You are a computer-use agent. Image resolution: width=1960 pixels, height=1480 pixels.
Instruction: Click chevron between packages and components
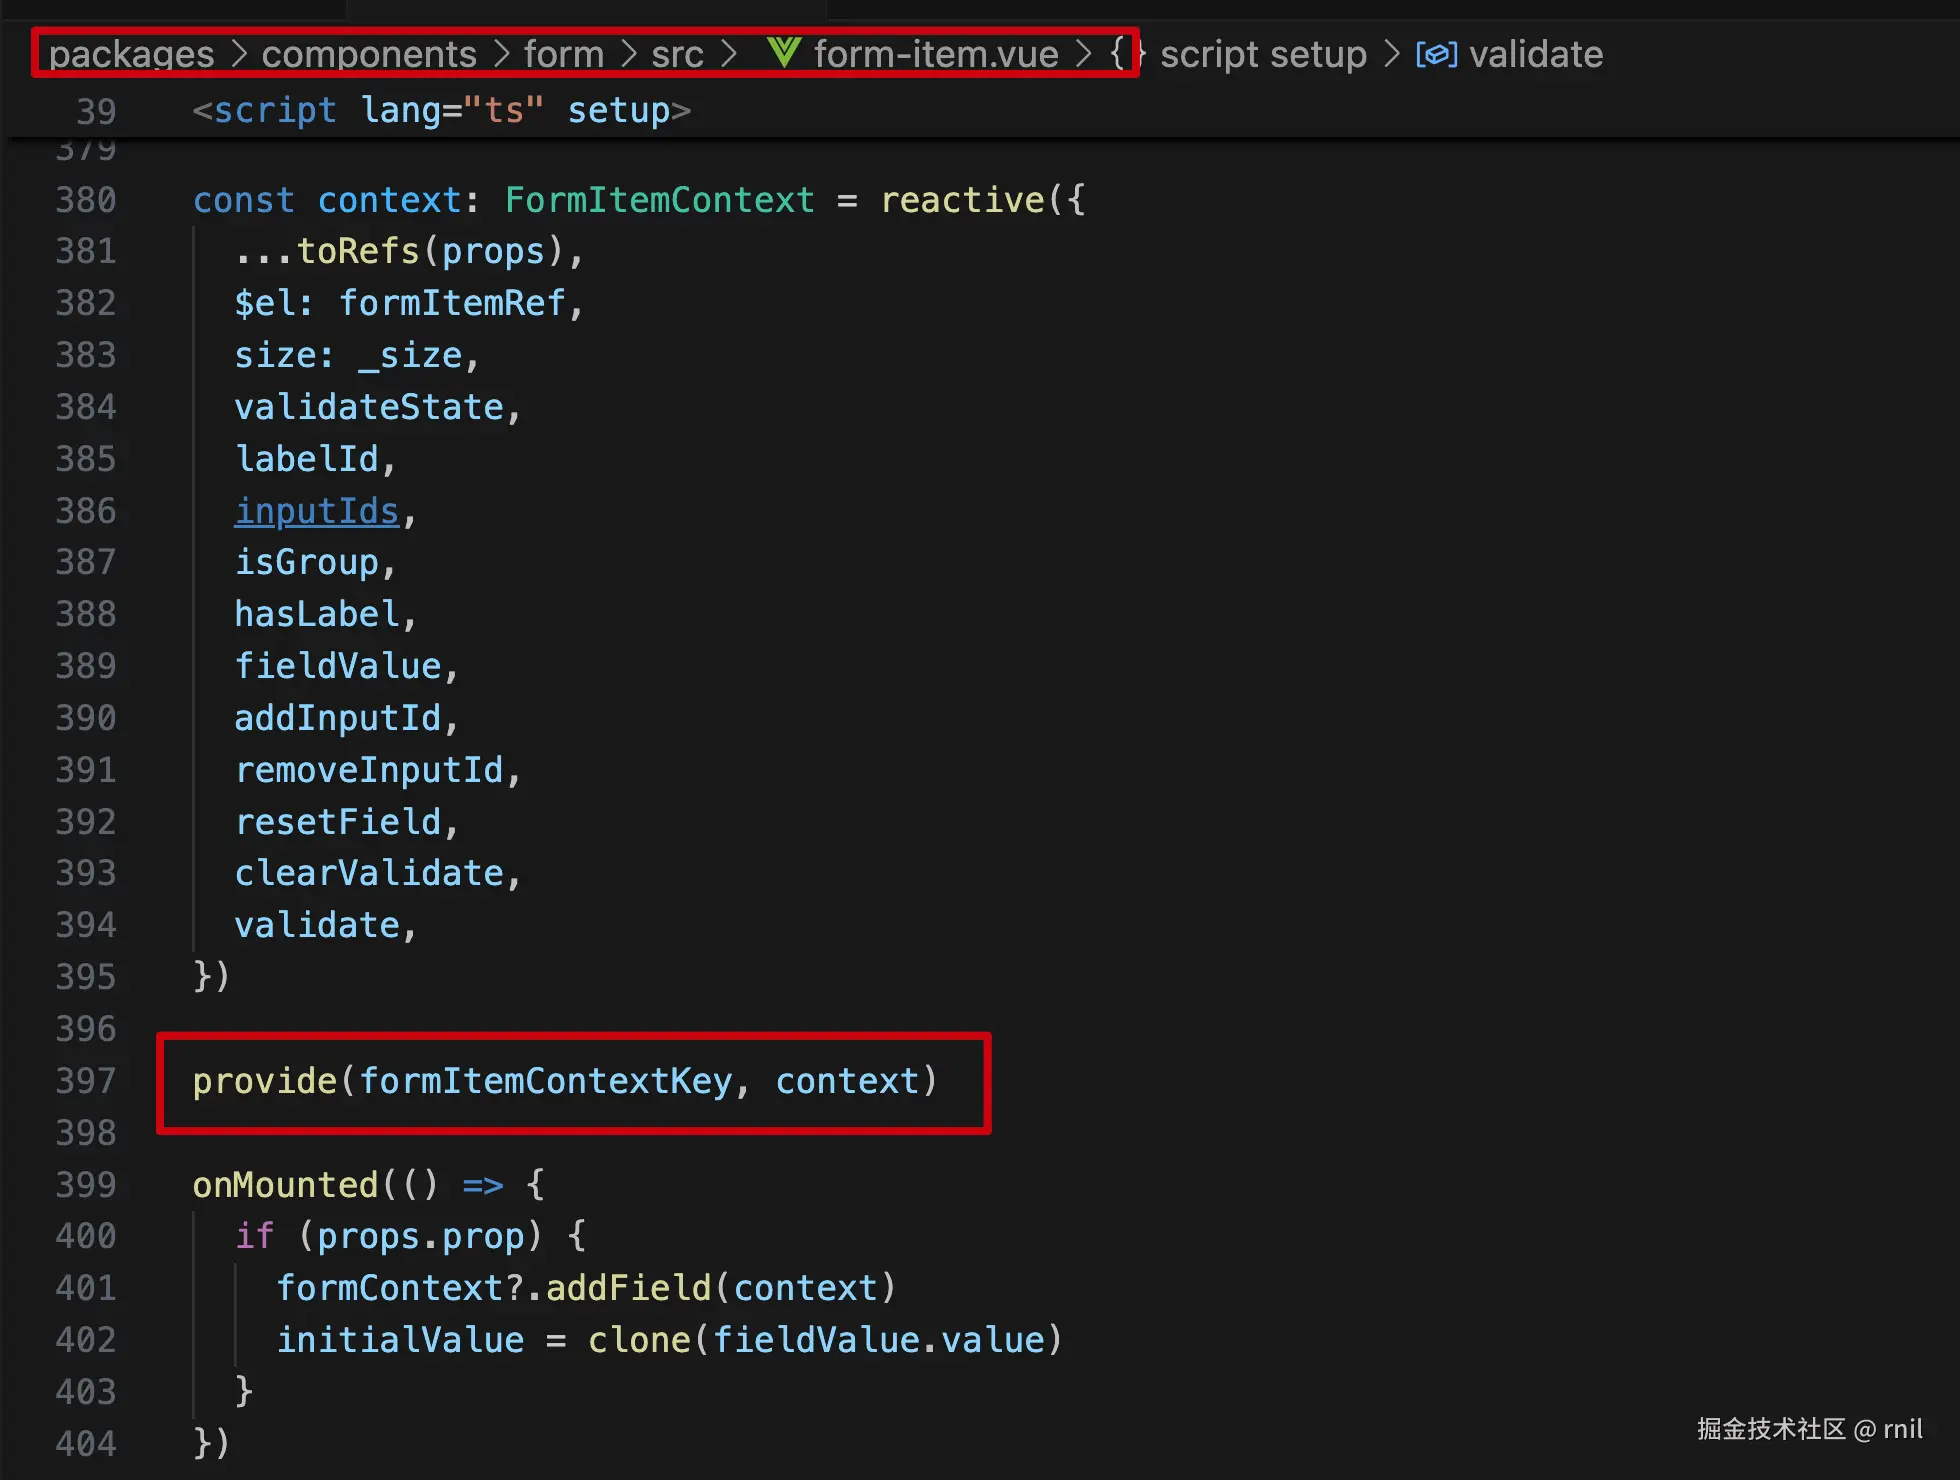238,54
